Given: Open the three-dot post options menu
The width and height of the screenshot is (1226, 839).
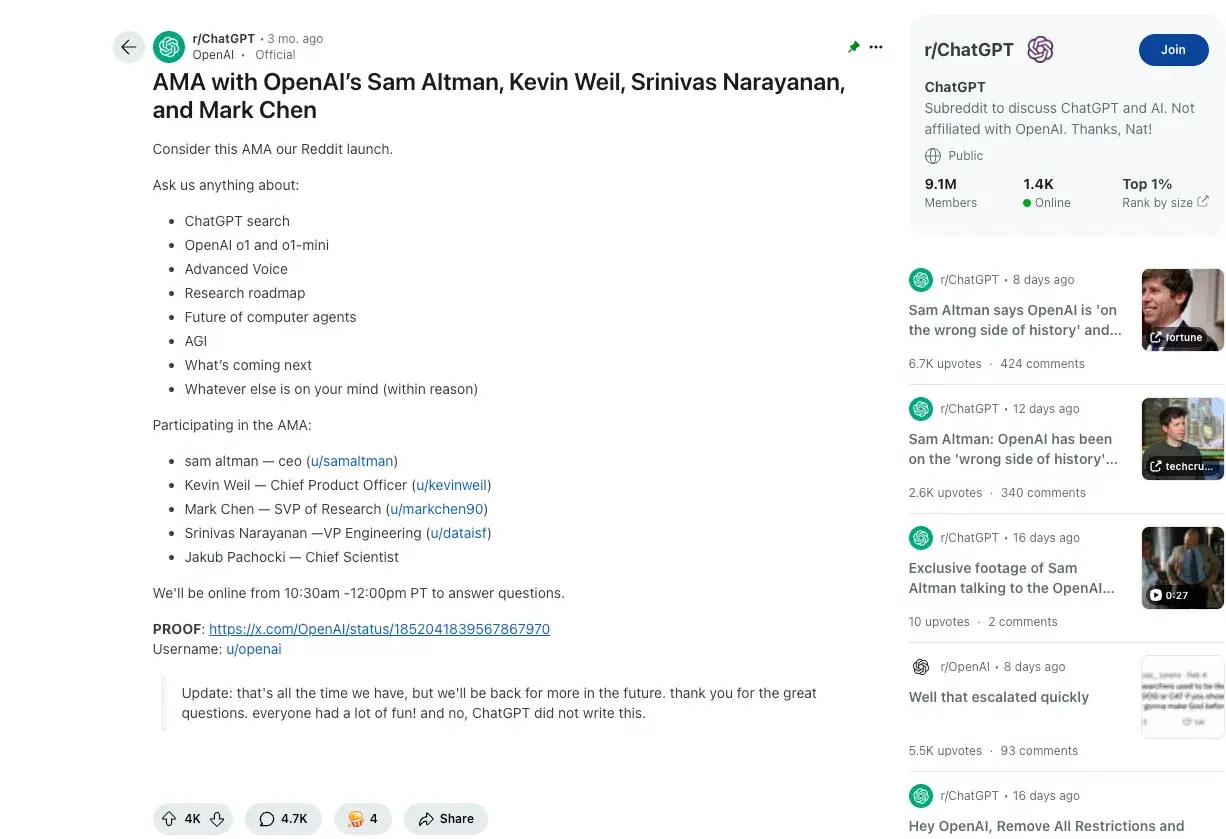Looking at the screenshot, I should pyautogui.click(x=876, y=47).
